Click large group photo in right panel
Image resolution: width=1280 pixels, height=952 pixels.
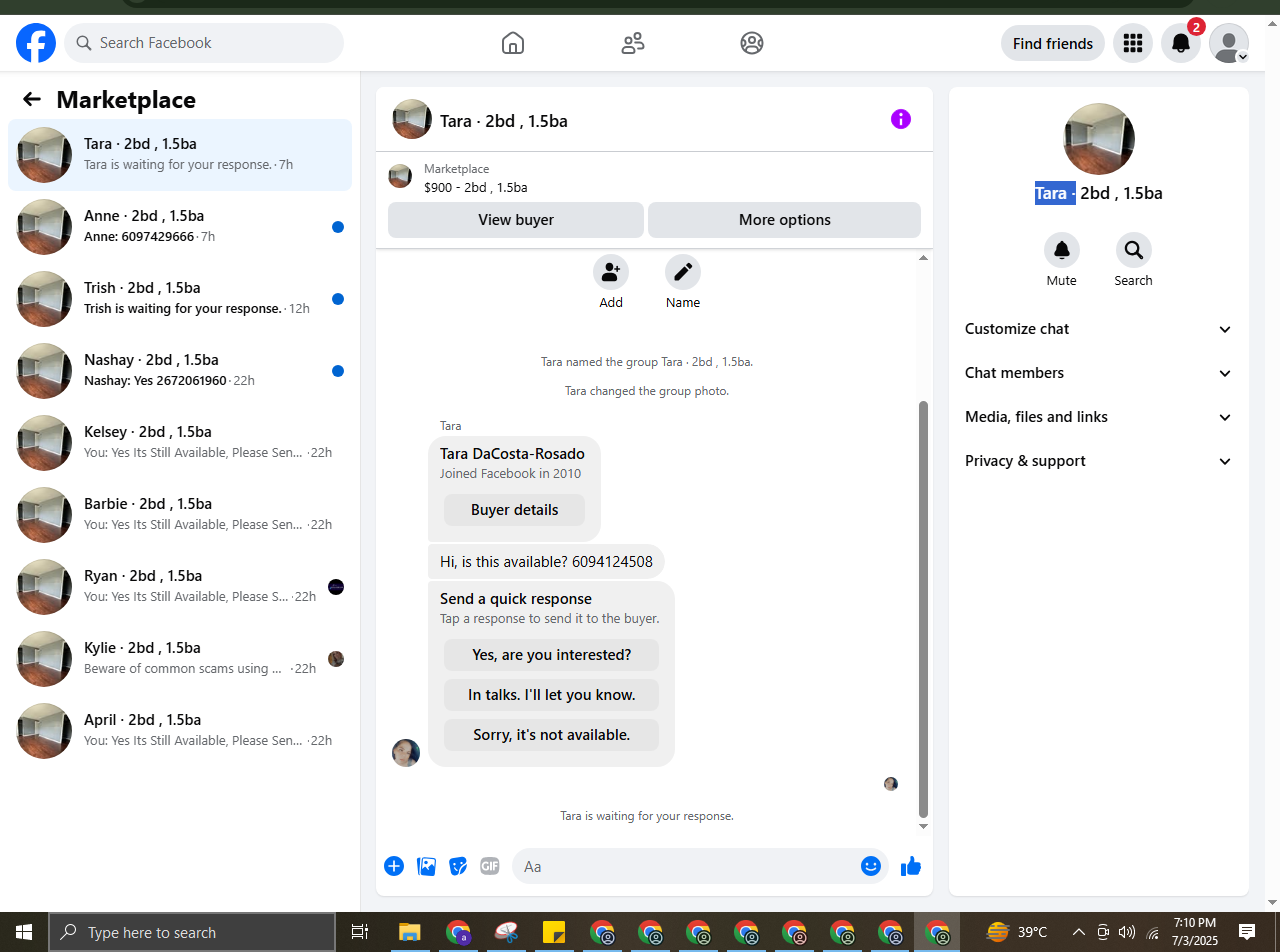(1099, 139)
